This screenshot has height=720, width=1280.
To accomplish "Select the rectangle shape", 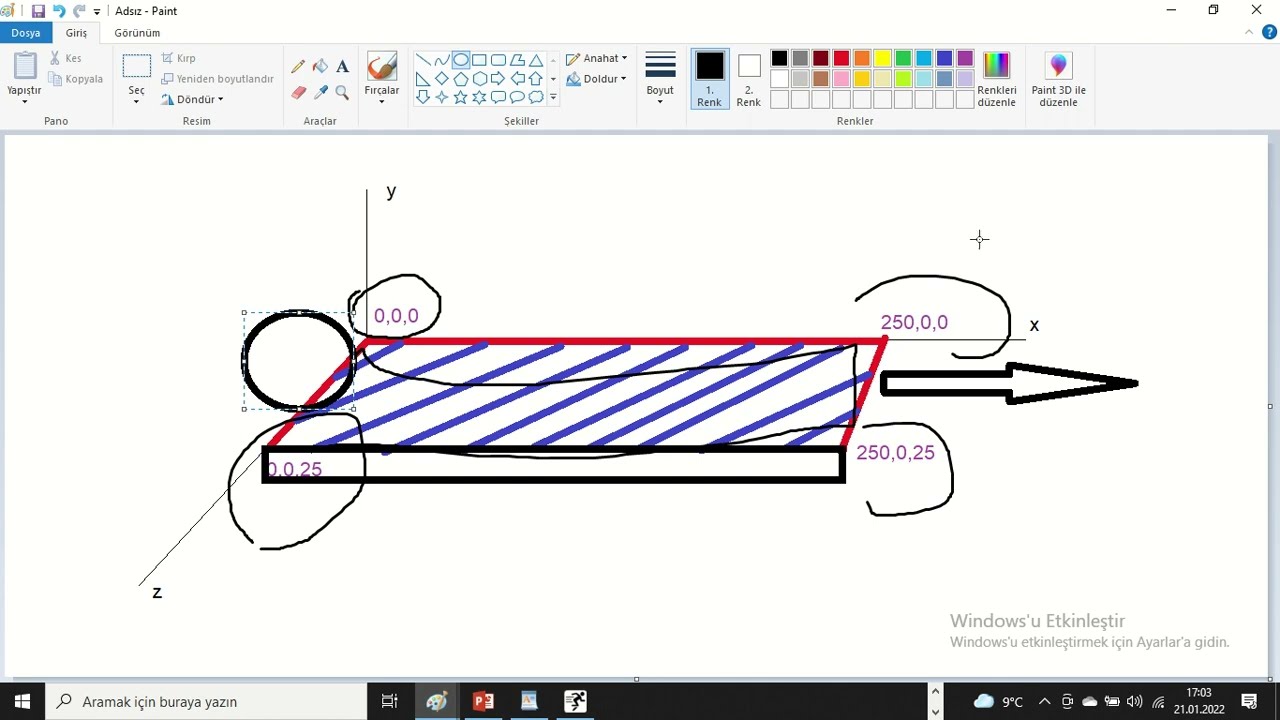I will click(x=479, y=60).
